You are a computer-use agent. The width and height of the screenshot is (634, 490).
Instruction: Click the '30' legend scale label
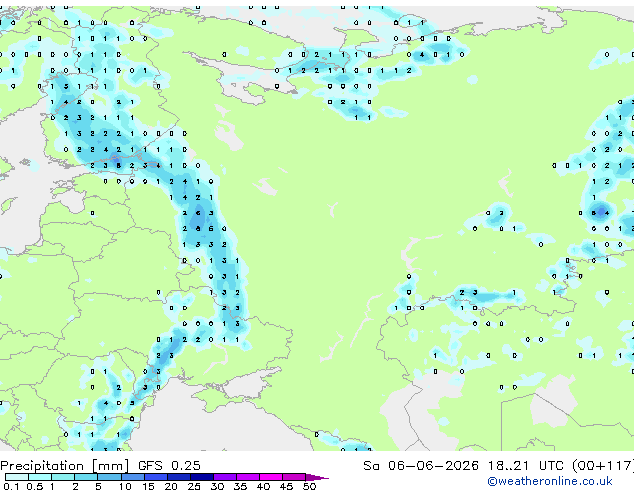pyautogui.click(x=217, y=486)
